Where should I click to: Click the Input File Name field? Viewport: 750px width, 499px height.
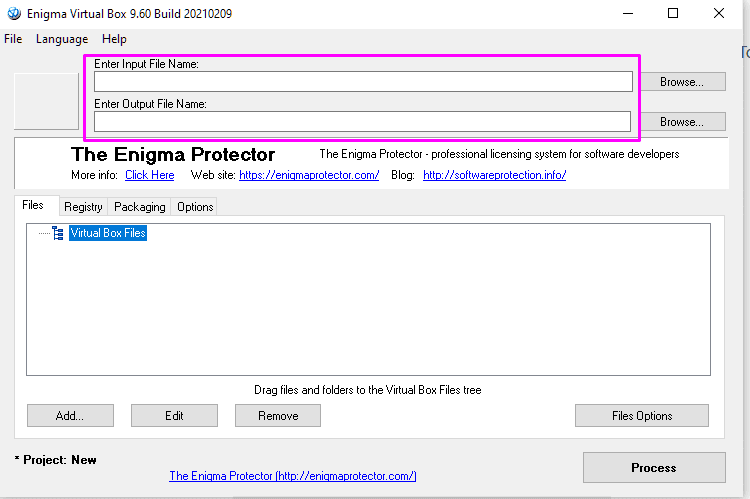363,81
